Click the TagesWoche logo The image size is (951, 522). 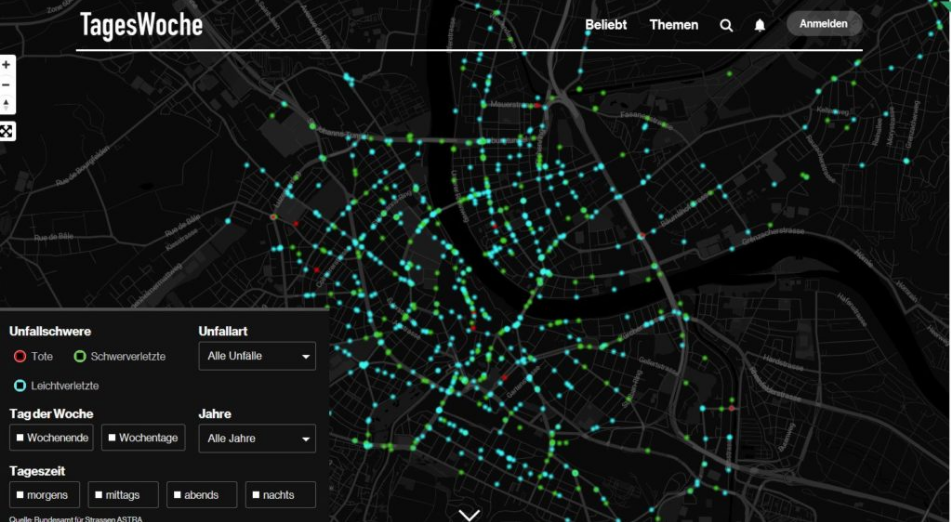coord(141,25)
